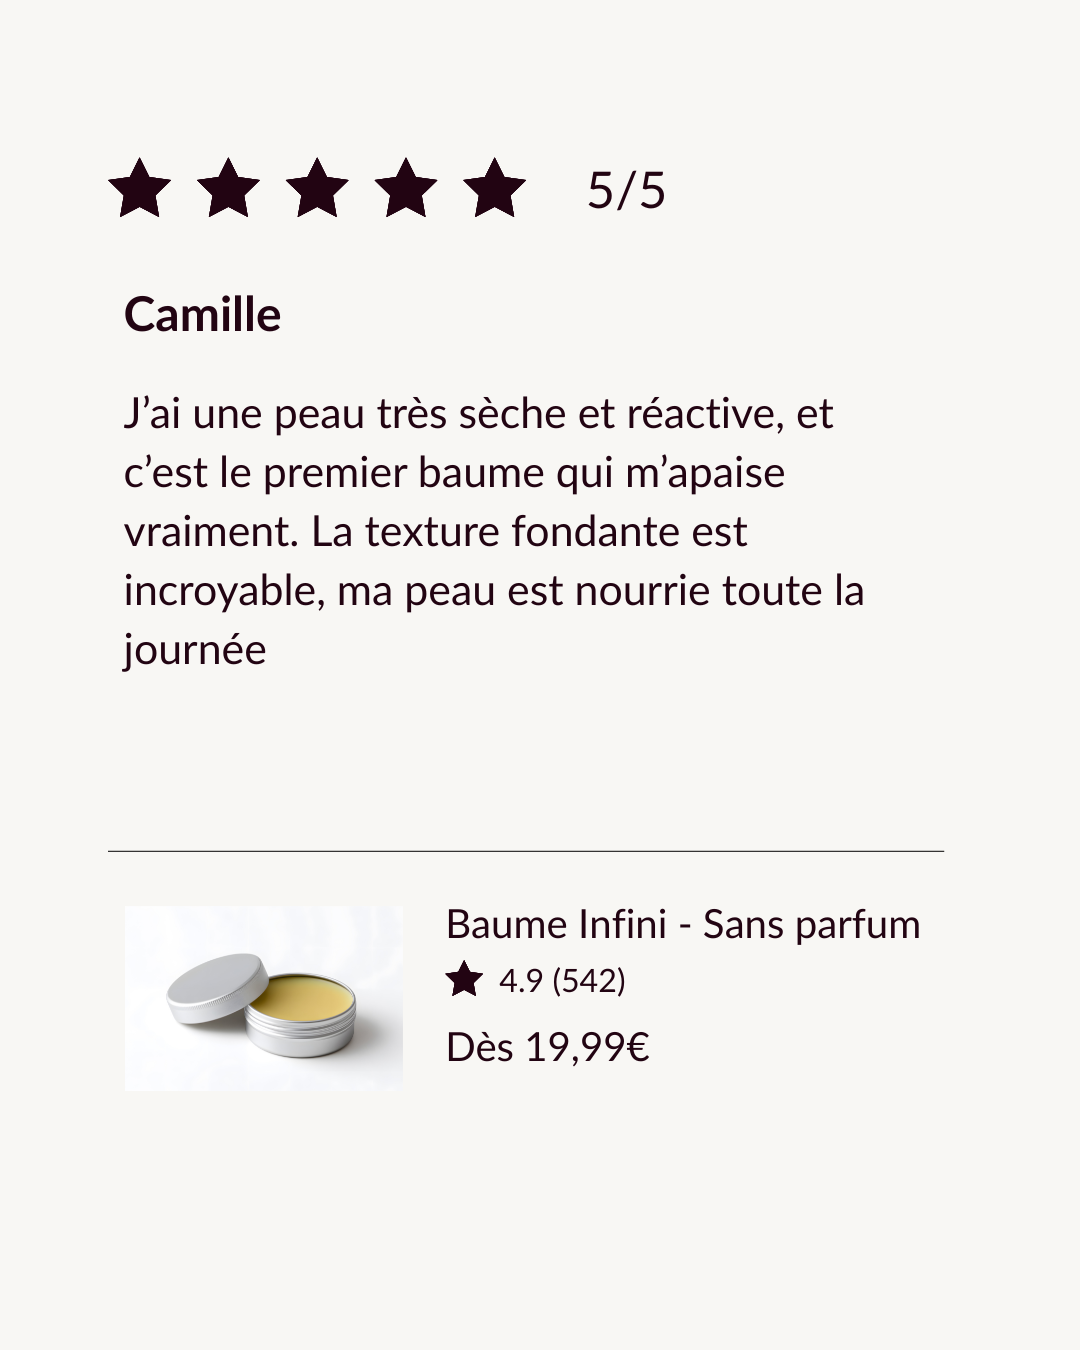Click the horizontal divider line
1080x1350 pixels.
(x=526, y=851)
